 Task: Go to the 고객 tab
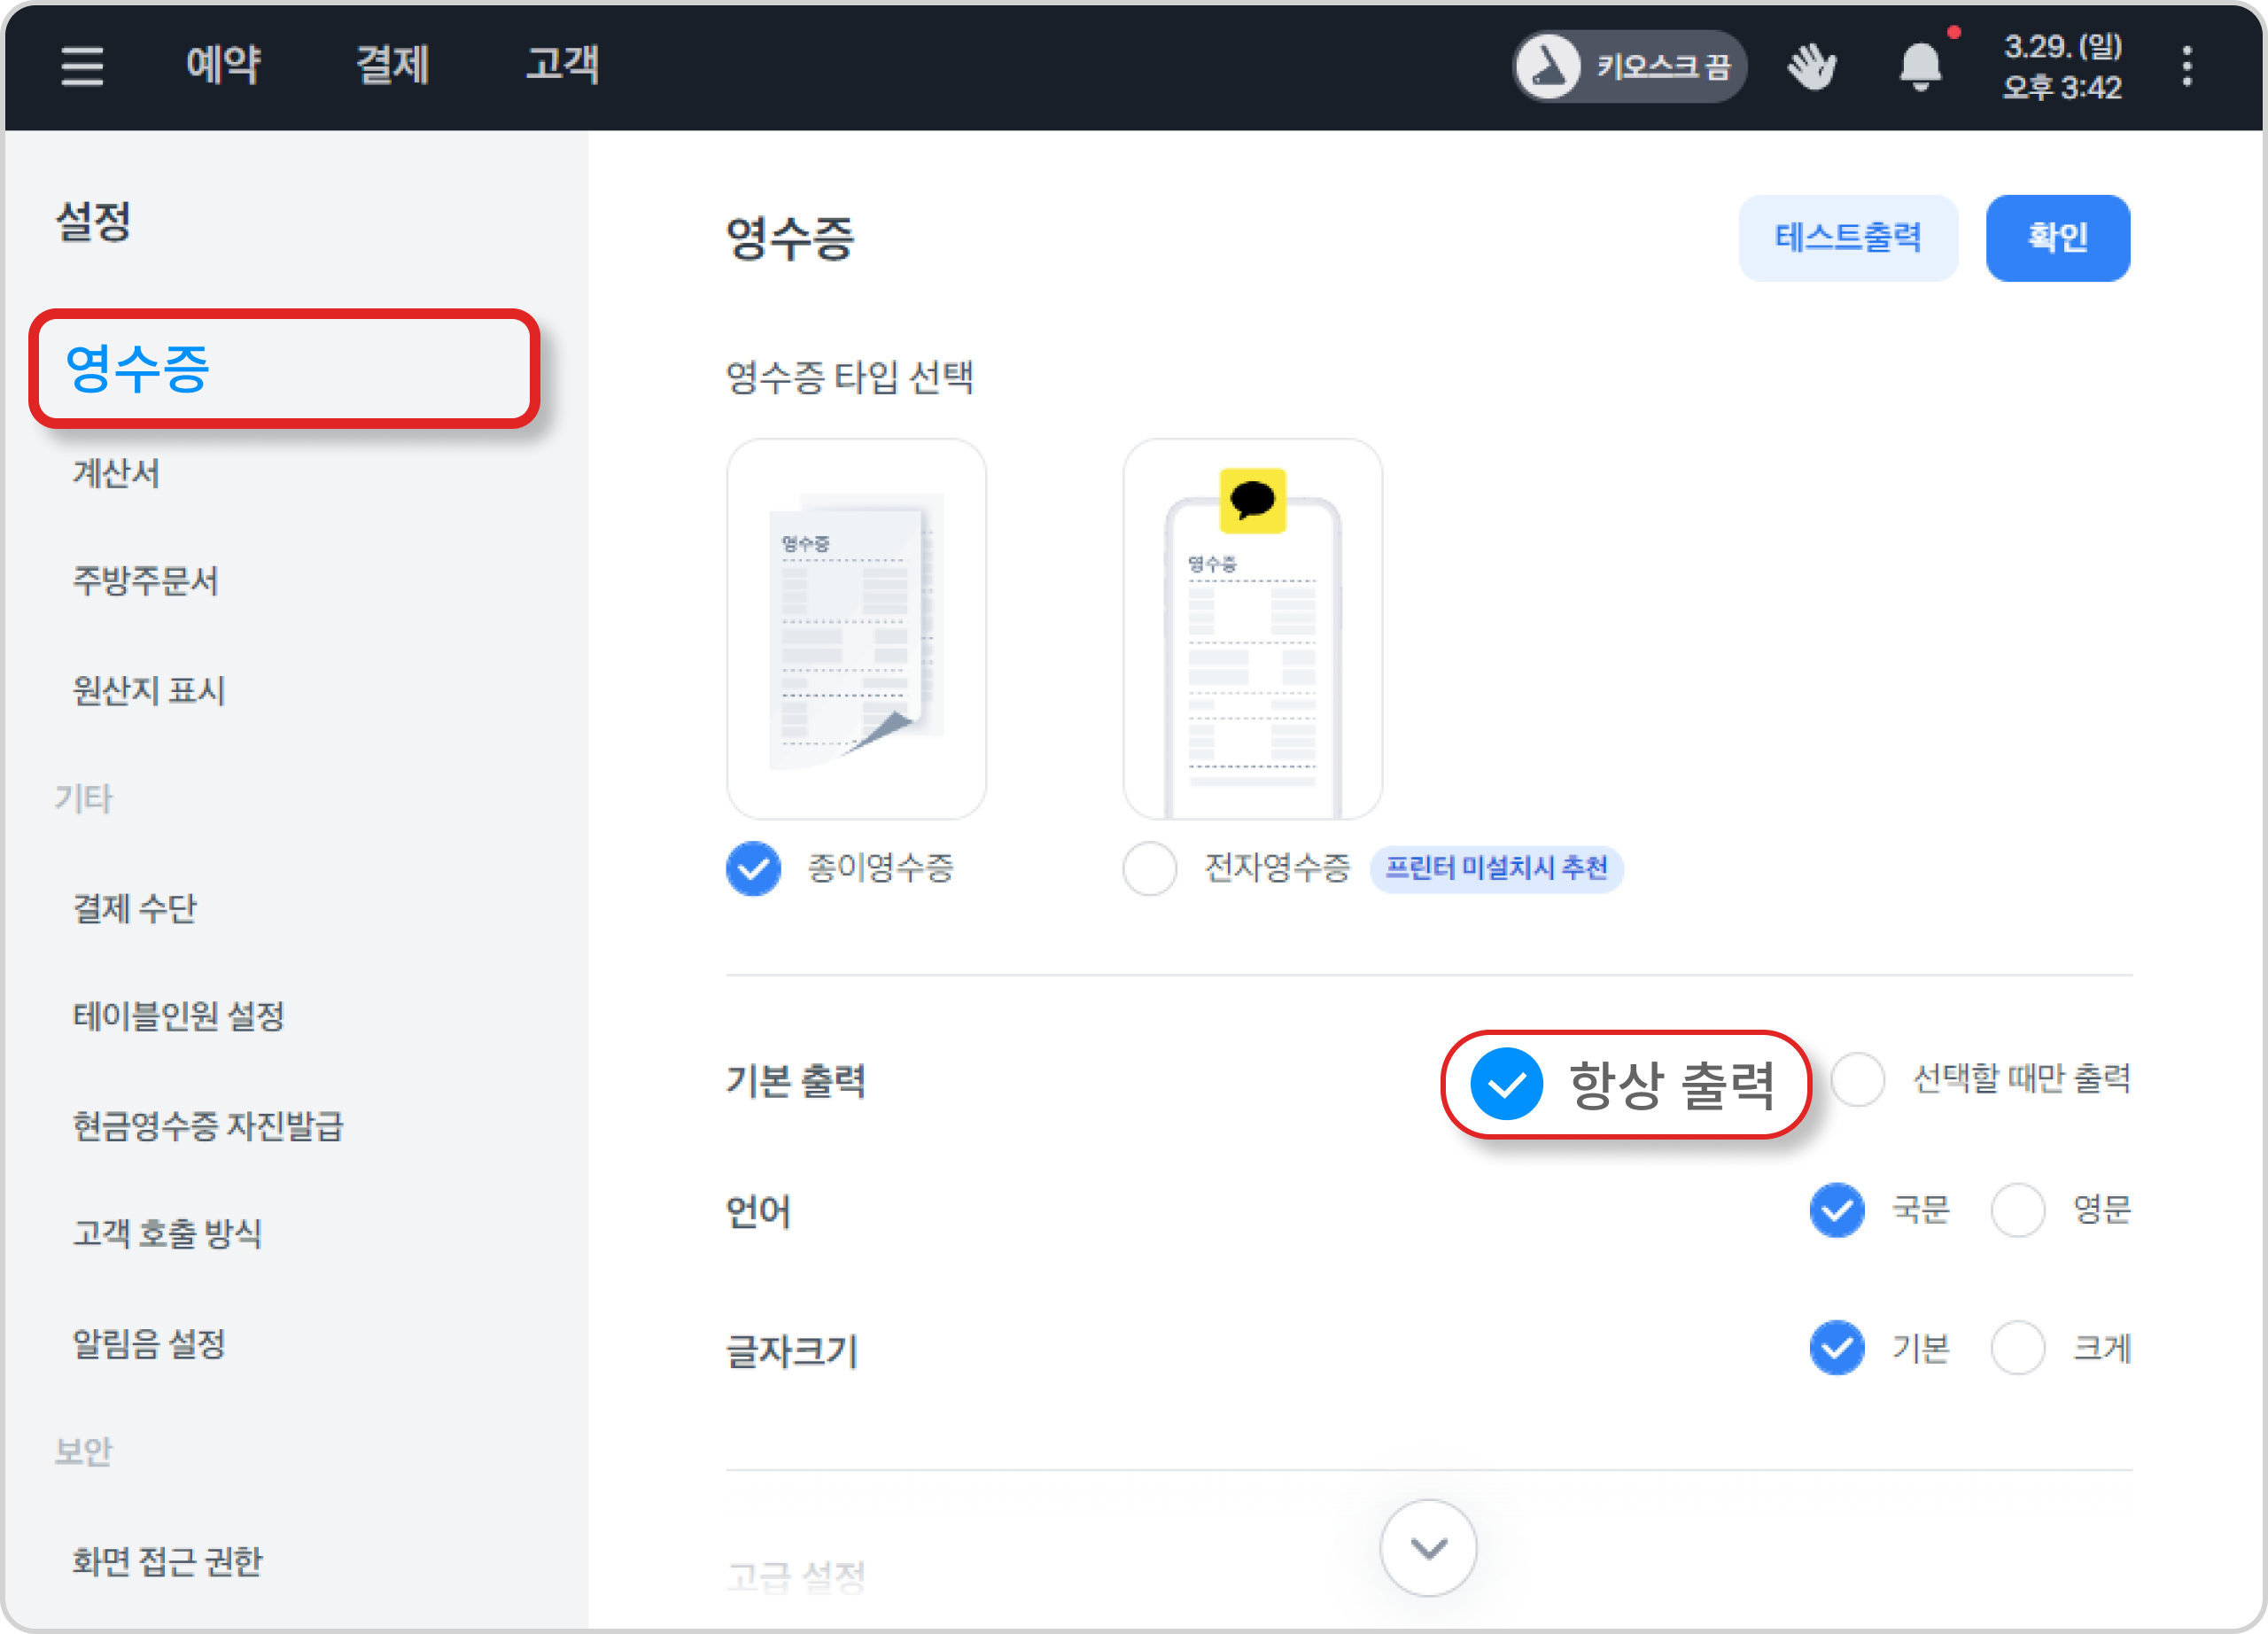[563, 66]
